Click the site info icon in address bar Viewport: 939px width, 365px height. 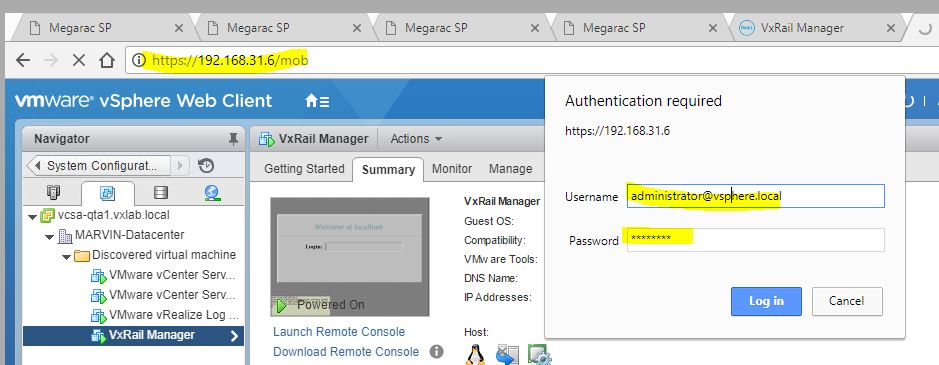pyautogui.click(x=139, y=60)
